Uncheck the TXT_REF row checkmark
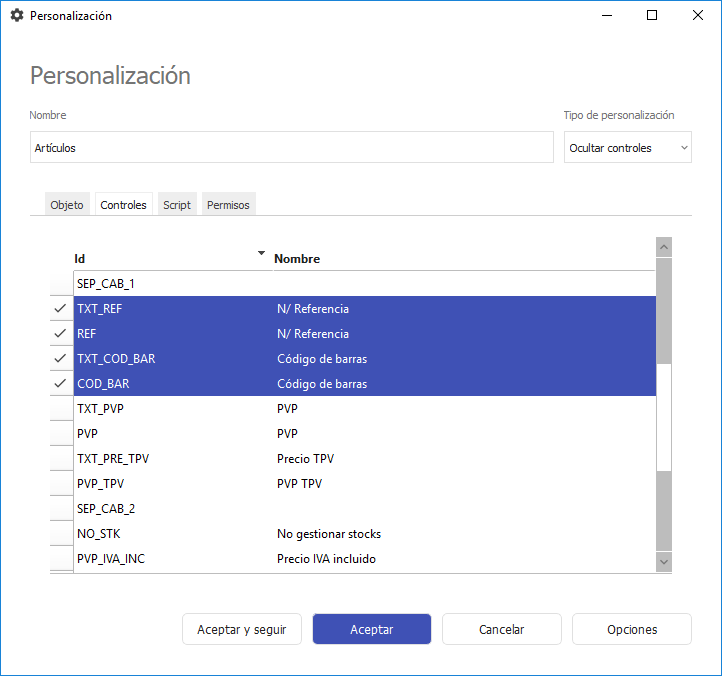This screenshot has width=722, height=676. click(61, 309)
